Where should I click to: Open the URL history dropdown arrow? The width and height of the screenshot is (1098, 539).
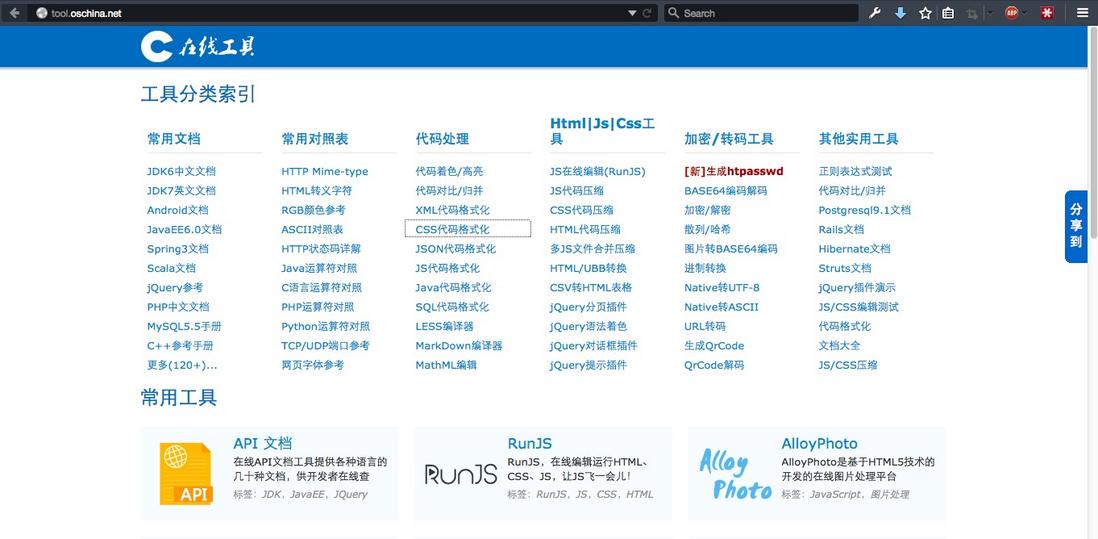(632, 13)
